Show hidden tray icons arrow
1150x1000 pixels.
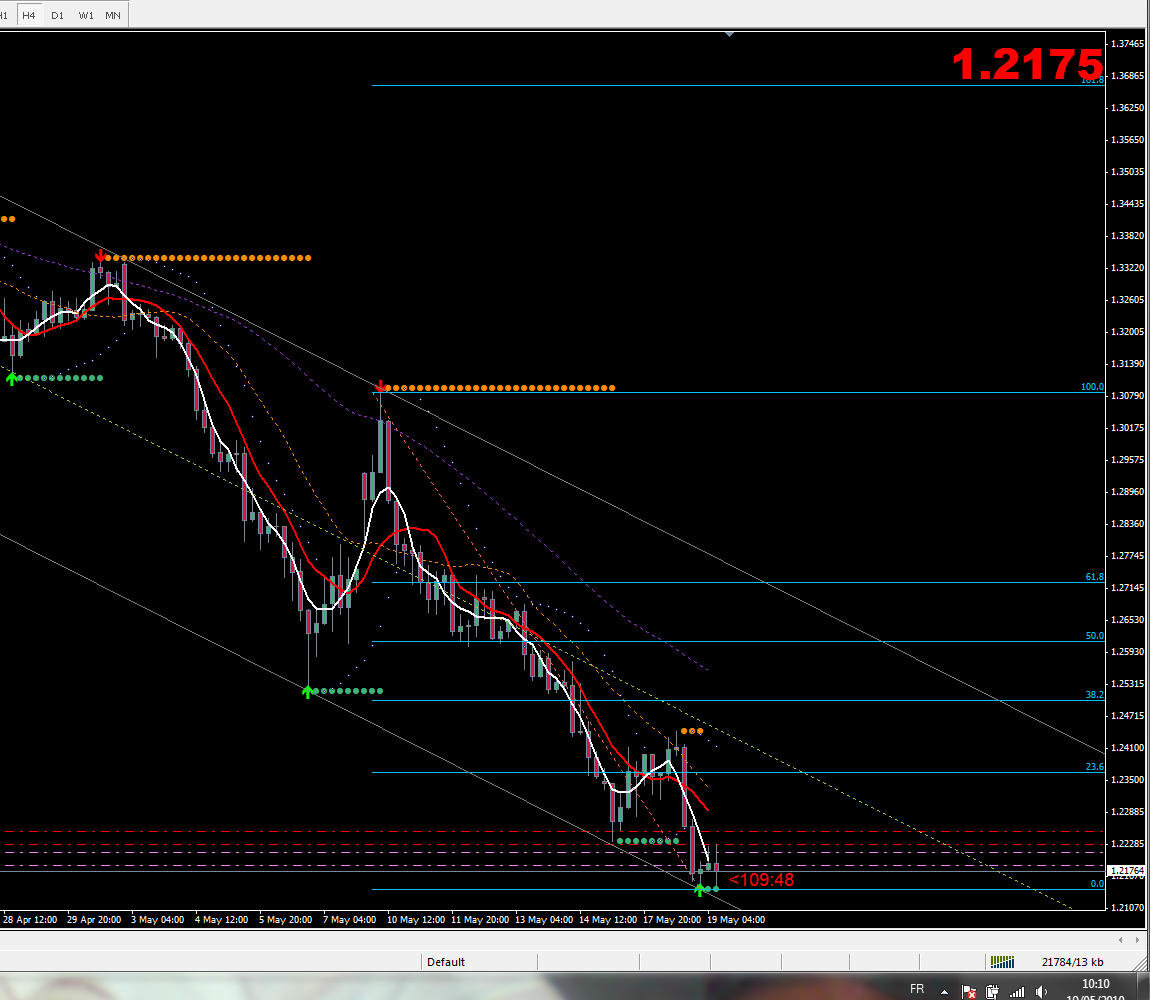pos(945,992)
